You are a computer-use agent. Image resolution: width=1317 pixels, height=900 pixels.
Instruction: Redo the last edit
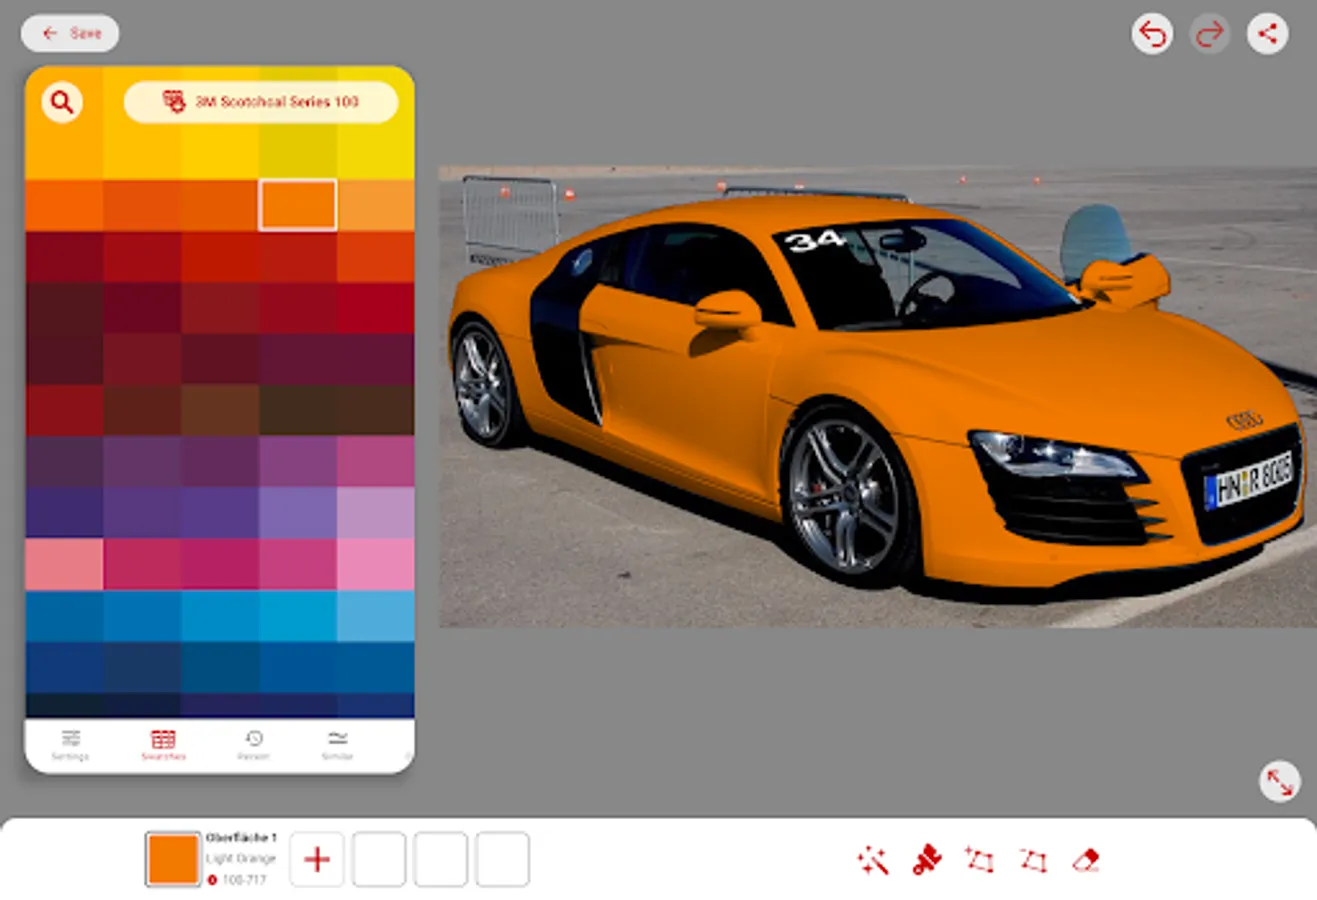[x=1209, y=33]
